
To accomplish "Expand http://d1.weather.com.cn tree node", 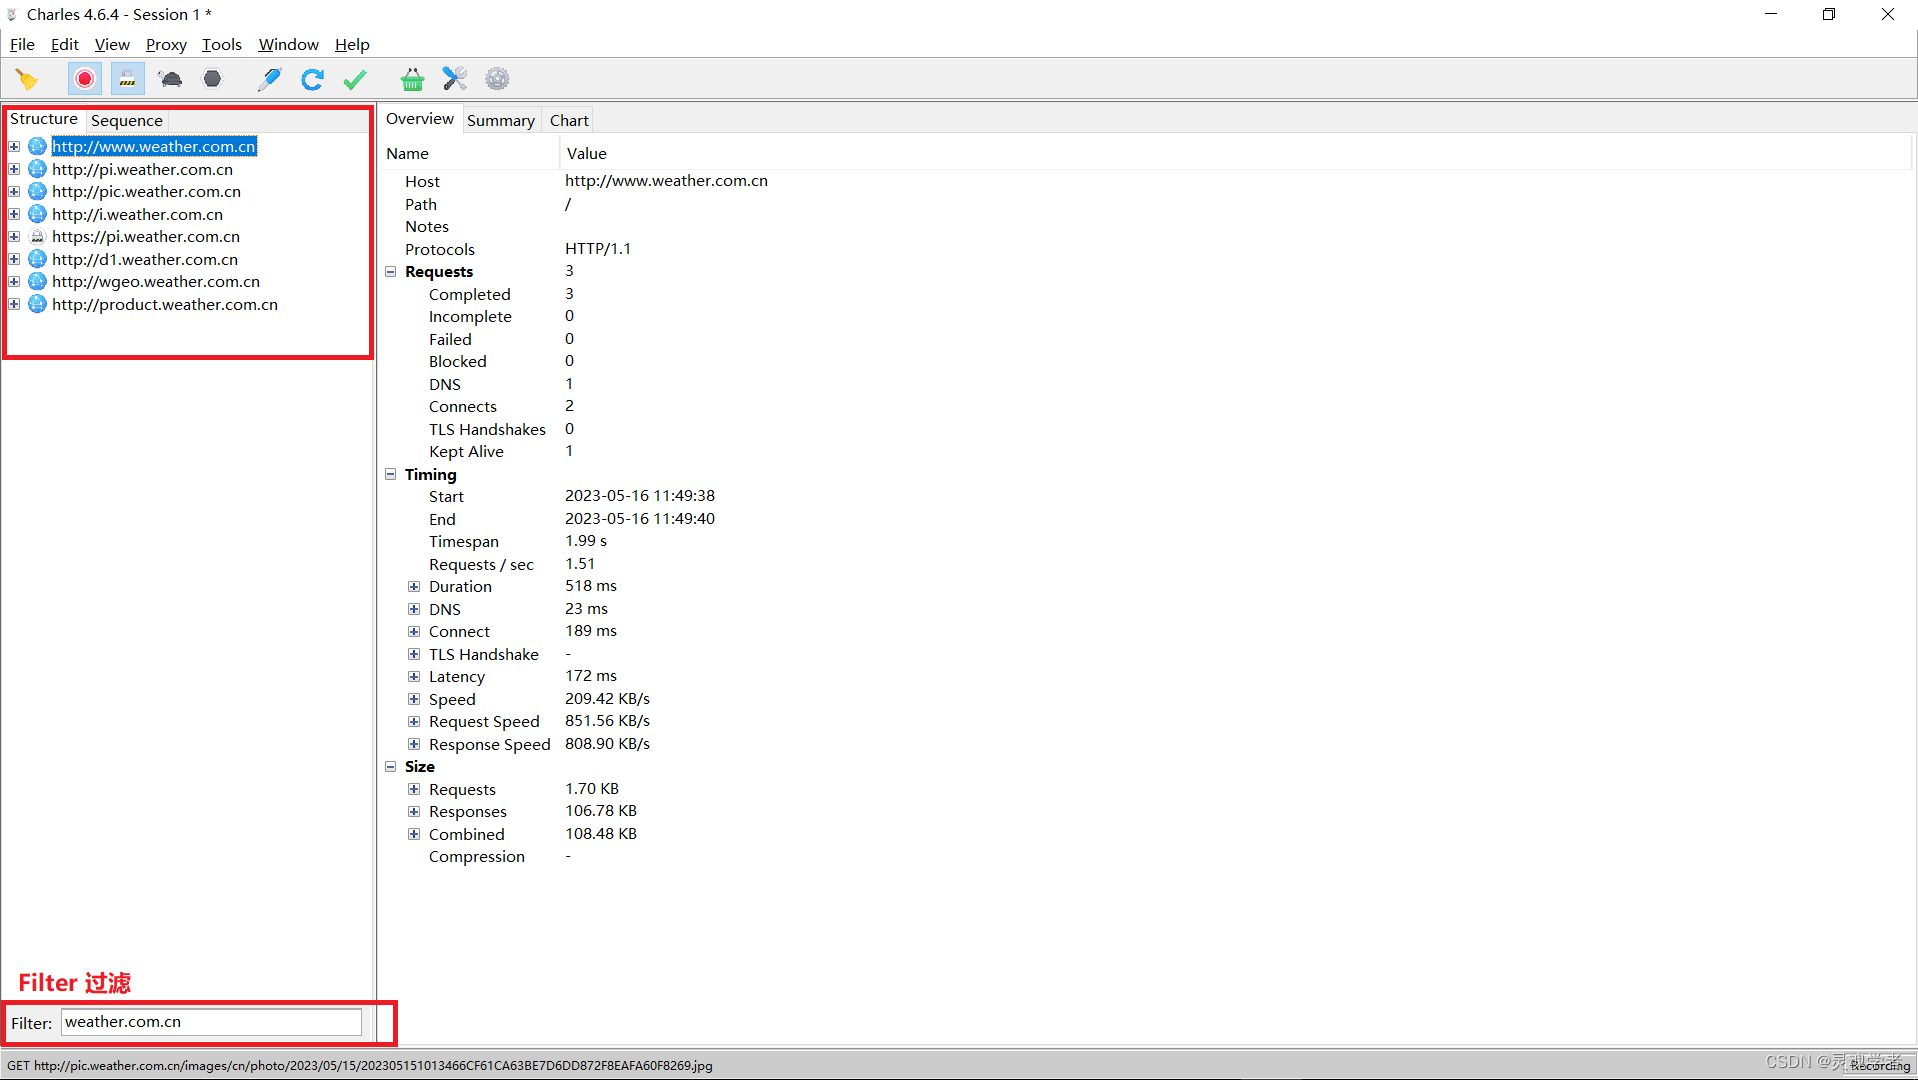I will [x=14, y=259].
